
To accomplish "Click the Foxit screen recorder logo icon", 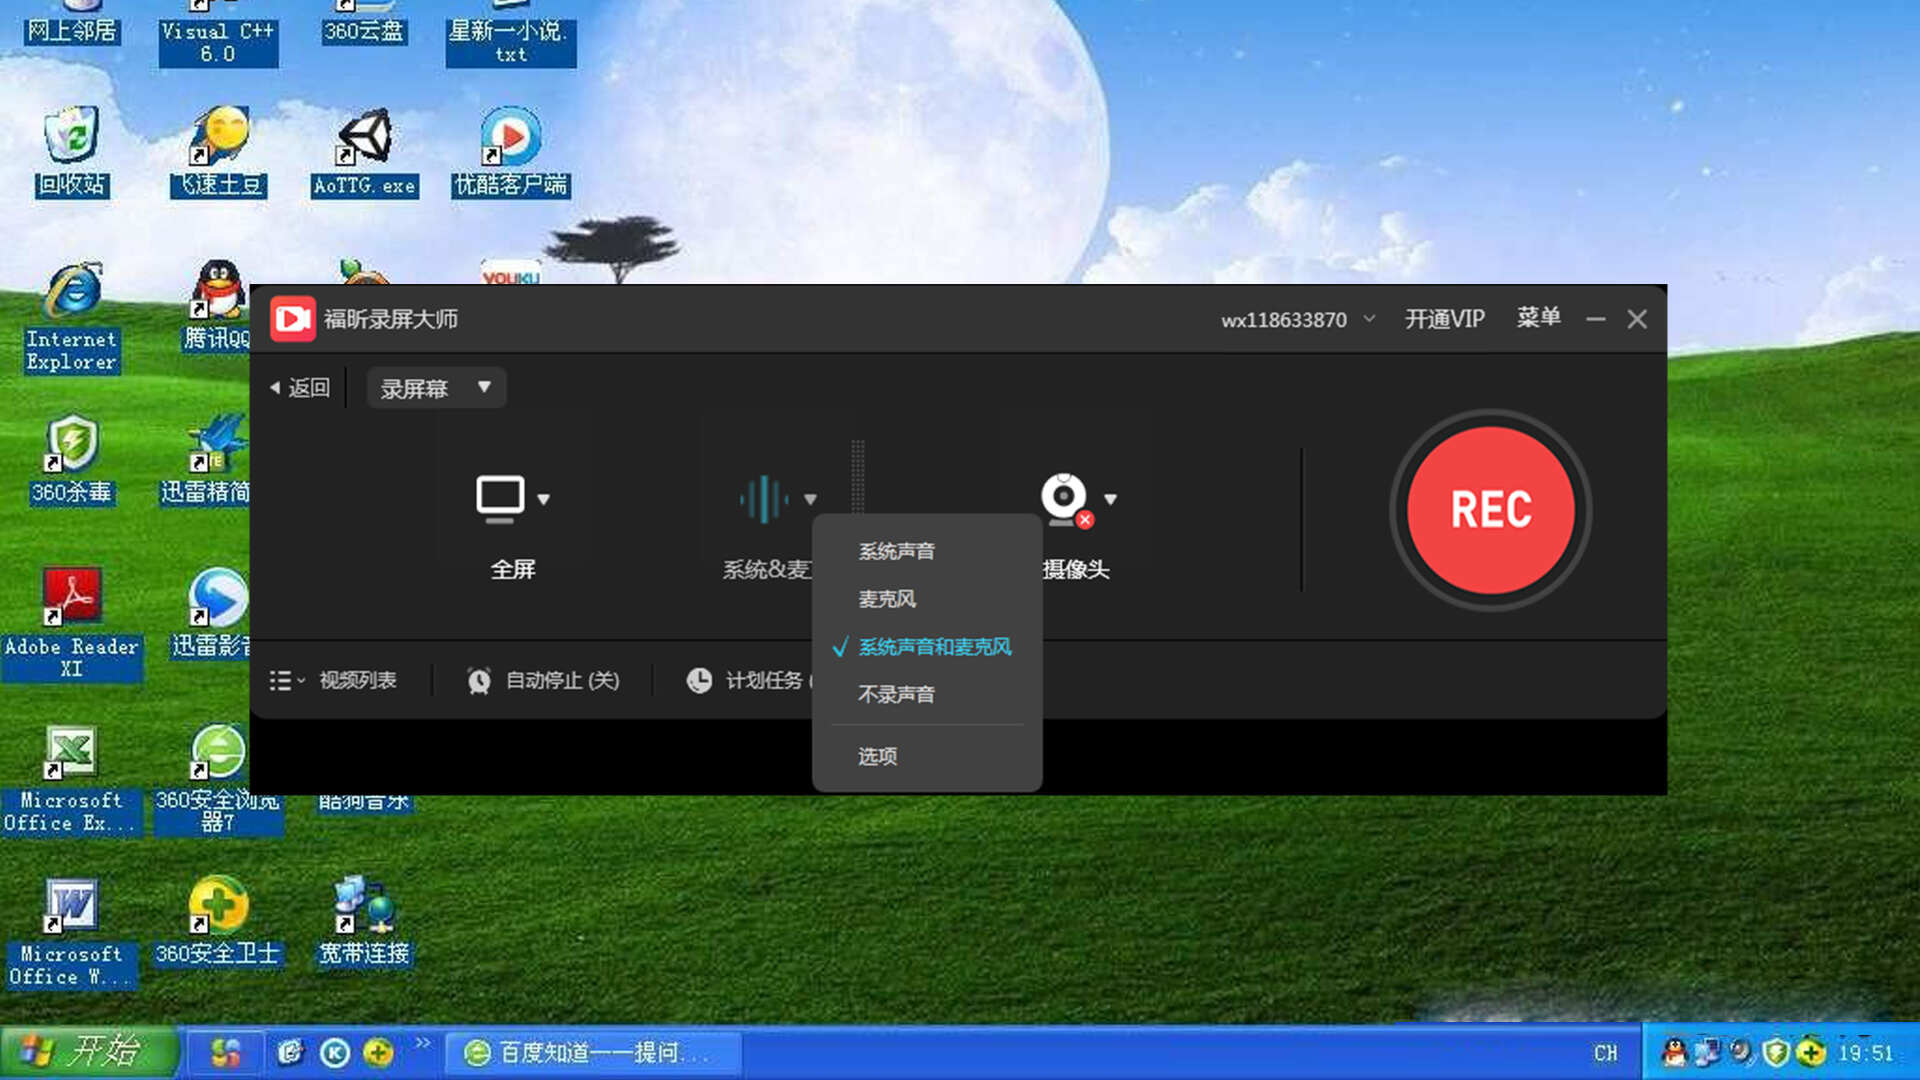I will click(293, 319).
